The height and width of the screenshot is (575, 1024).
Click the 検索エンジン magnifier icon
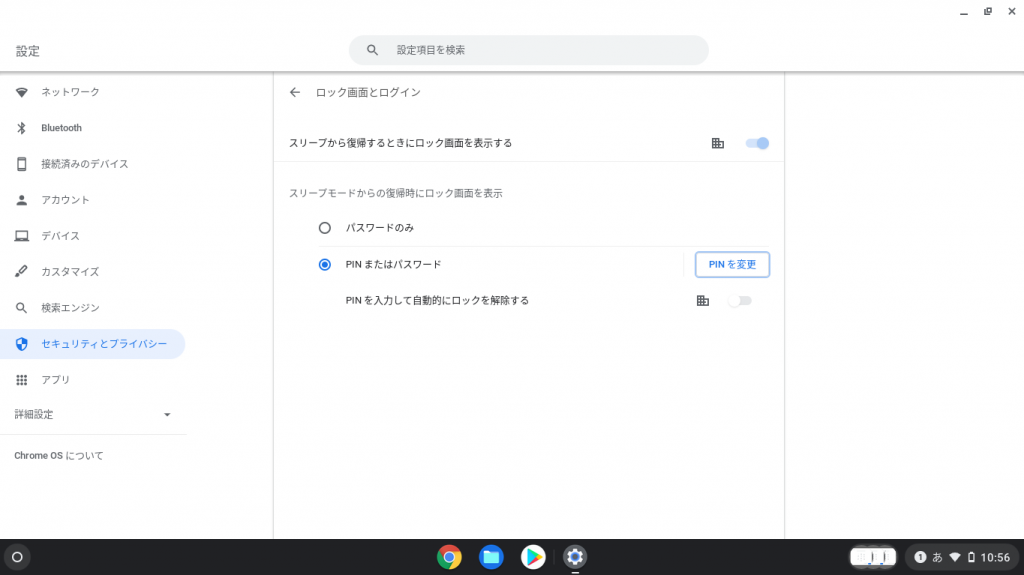(22, 308)
